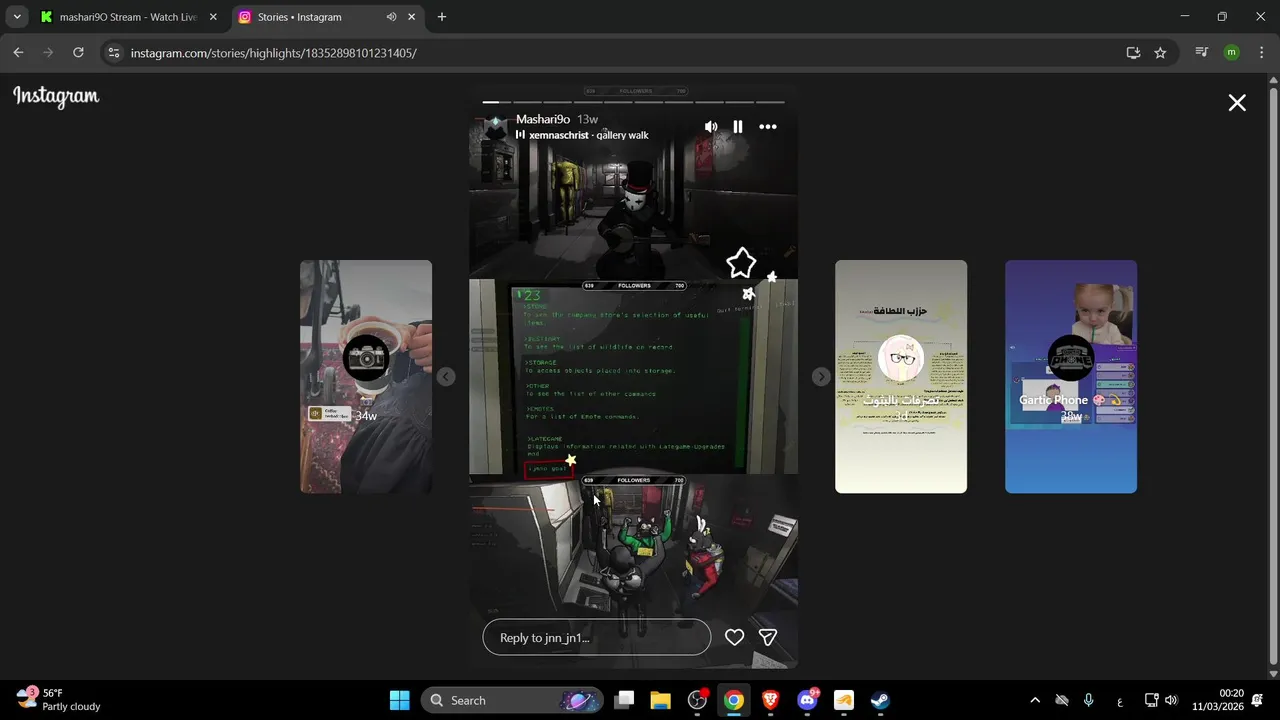Open the weather widget showing 56°F
Screen dimensions: 1280x720
[x=59, y=700]
